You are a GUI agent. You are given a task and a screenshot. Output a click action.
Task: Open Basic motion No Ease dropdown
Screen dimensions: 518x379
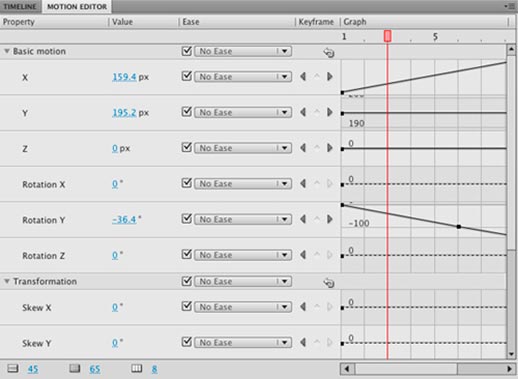click(x=243, y=51)
